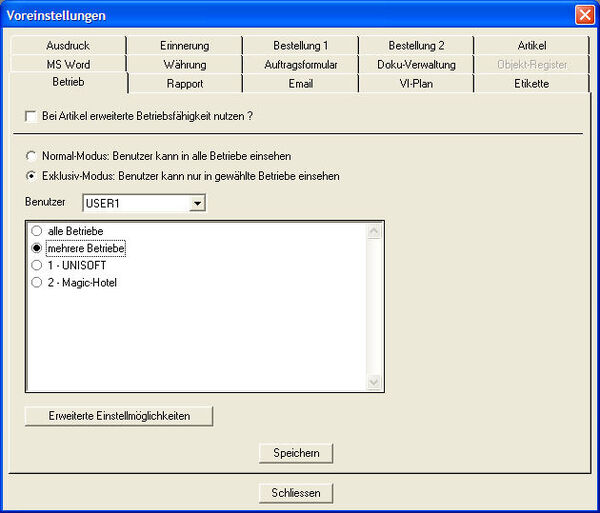Open the Benutzer dropdown
600x513 pixels.
pos(197,203)
